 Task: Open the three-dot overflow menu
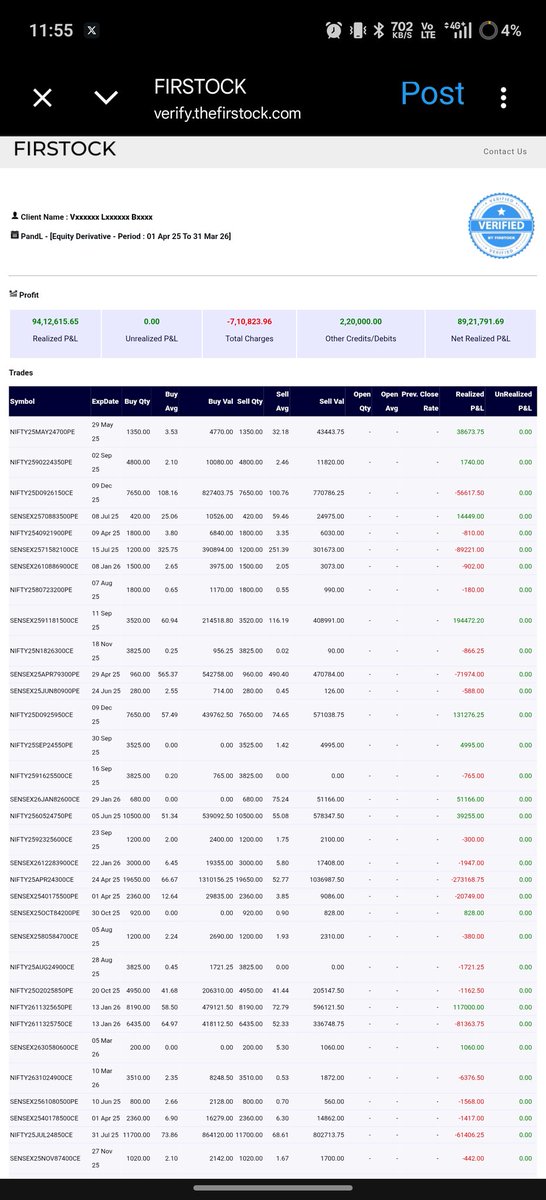(x=503, y=97)
